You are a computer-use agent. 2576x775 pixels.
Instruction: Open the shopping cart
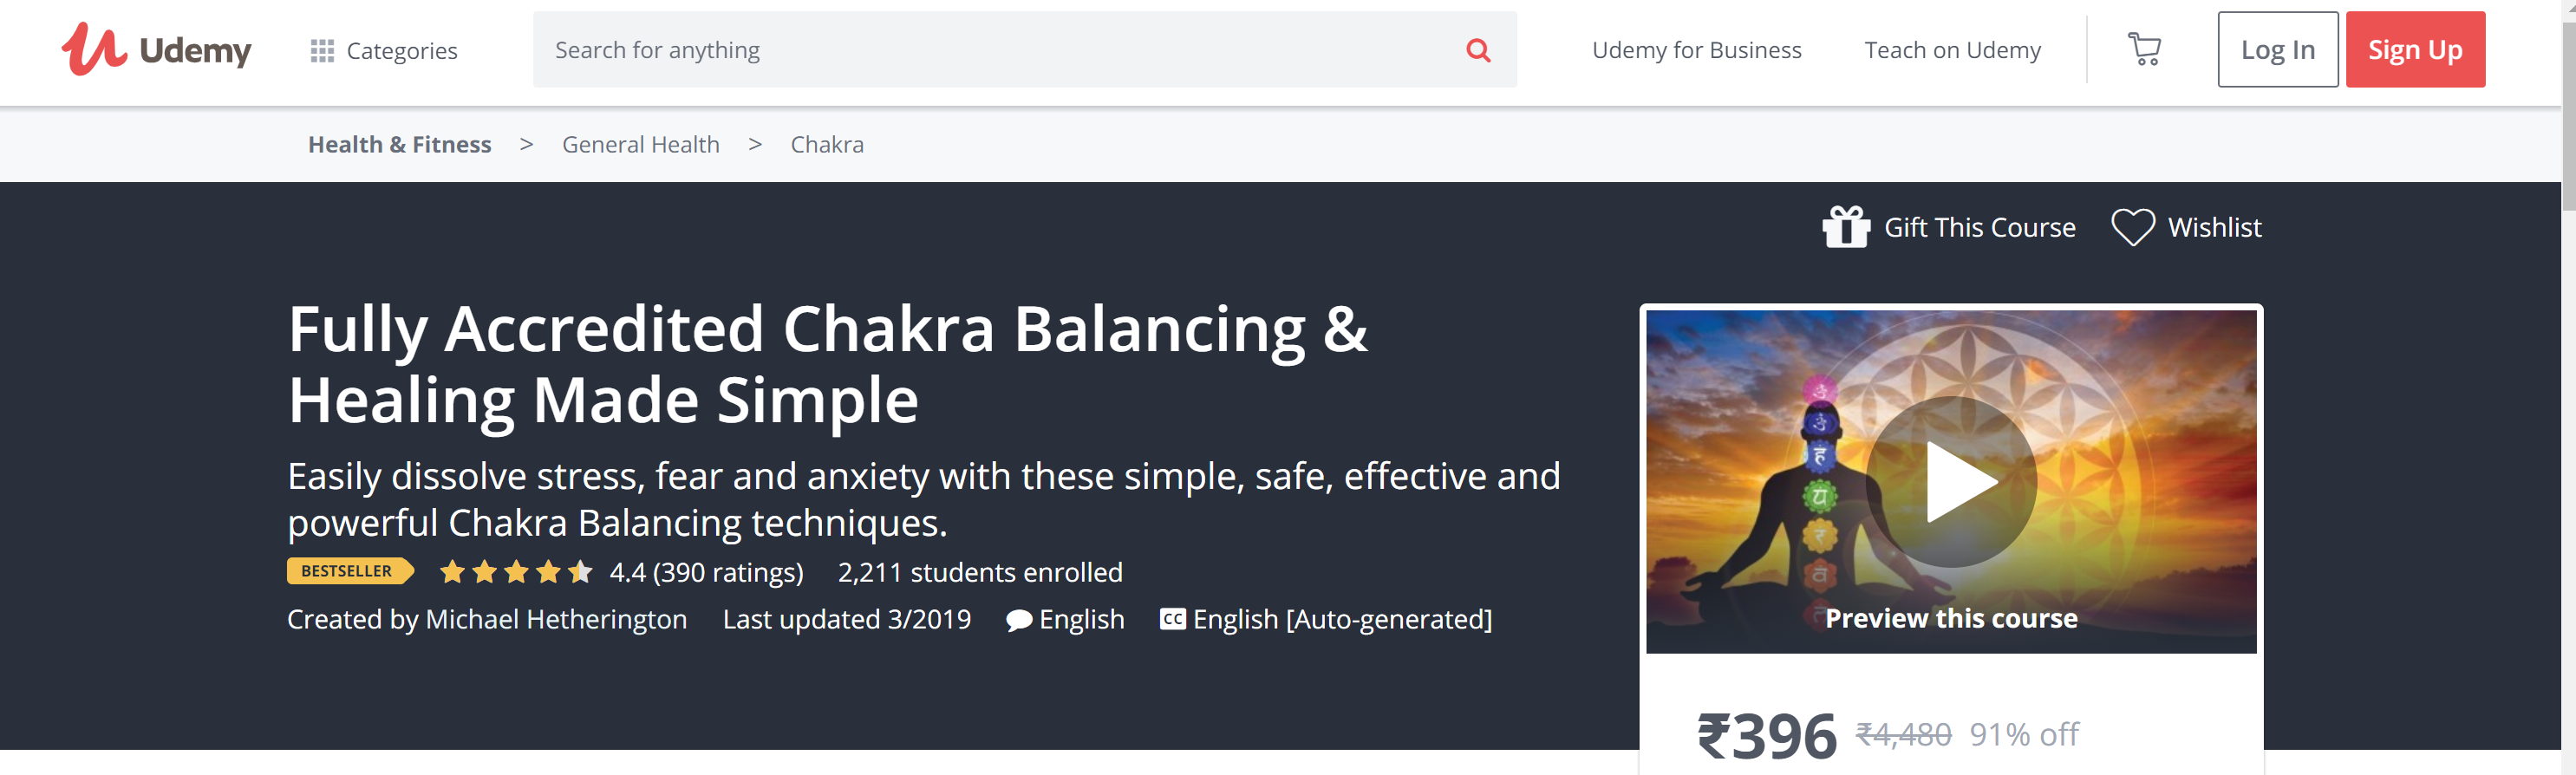click(x=2143, y=49)
